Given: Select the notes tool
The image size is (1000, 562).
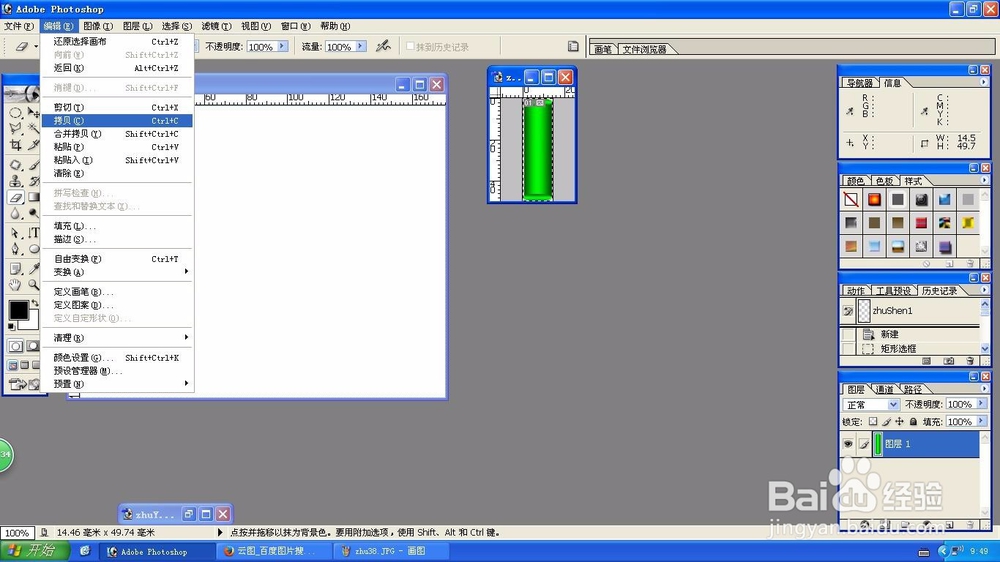Looking at the screenshot, I should 15,269.
